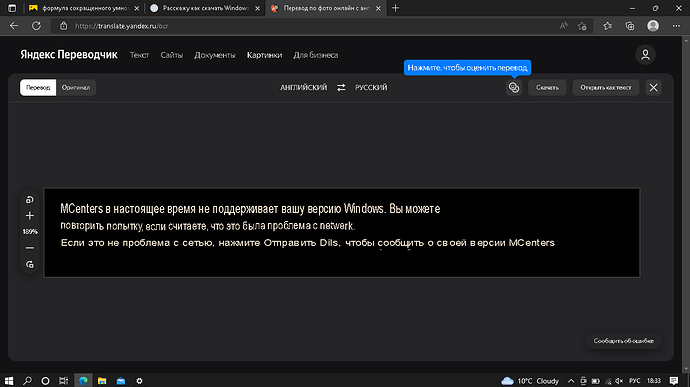
Task: Open the Документы menu item
Action: (x=215, y=55)
